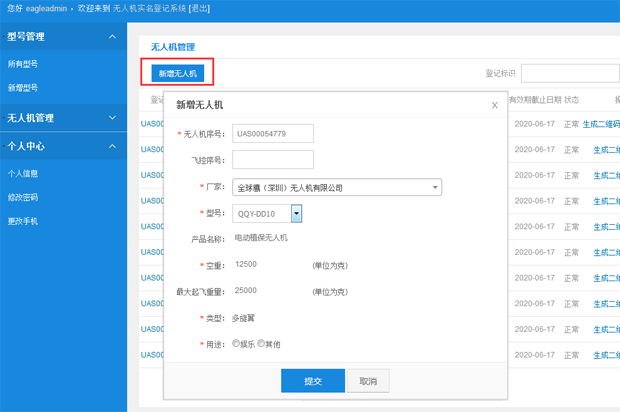Click the 有效期截止日期 column header
Viewport: 620px width, 412px height.
pos(535,100)
